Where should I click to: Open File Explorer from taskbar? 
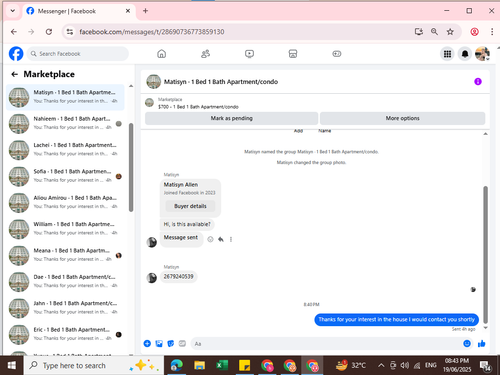pyautogui.click(x=199, y=366)
